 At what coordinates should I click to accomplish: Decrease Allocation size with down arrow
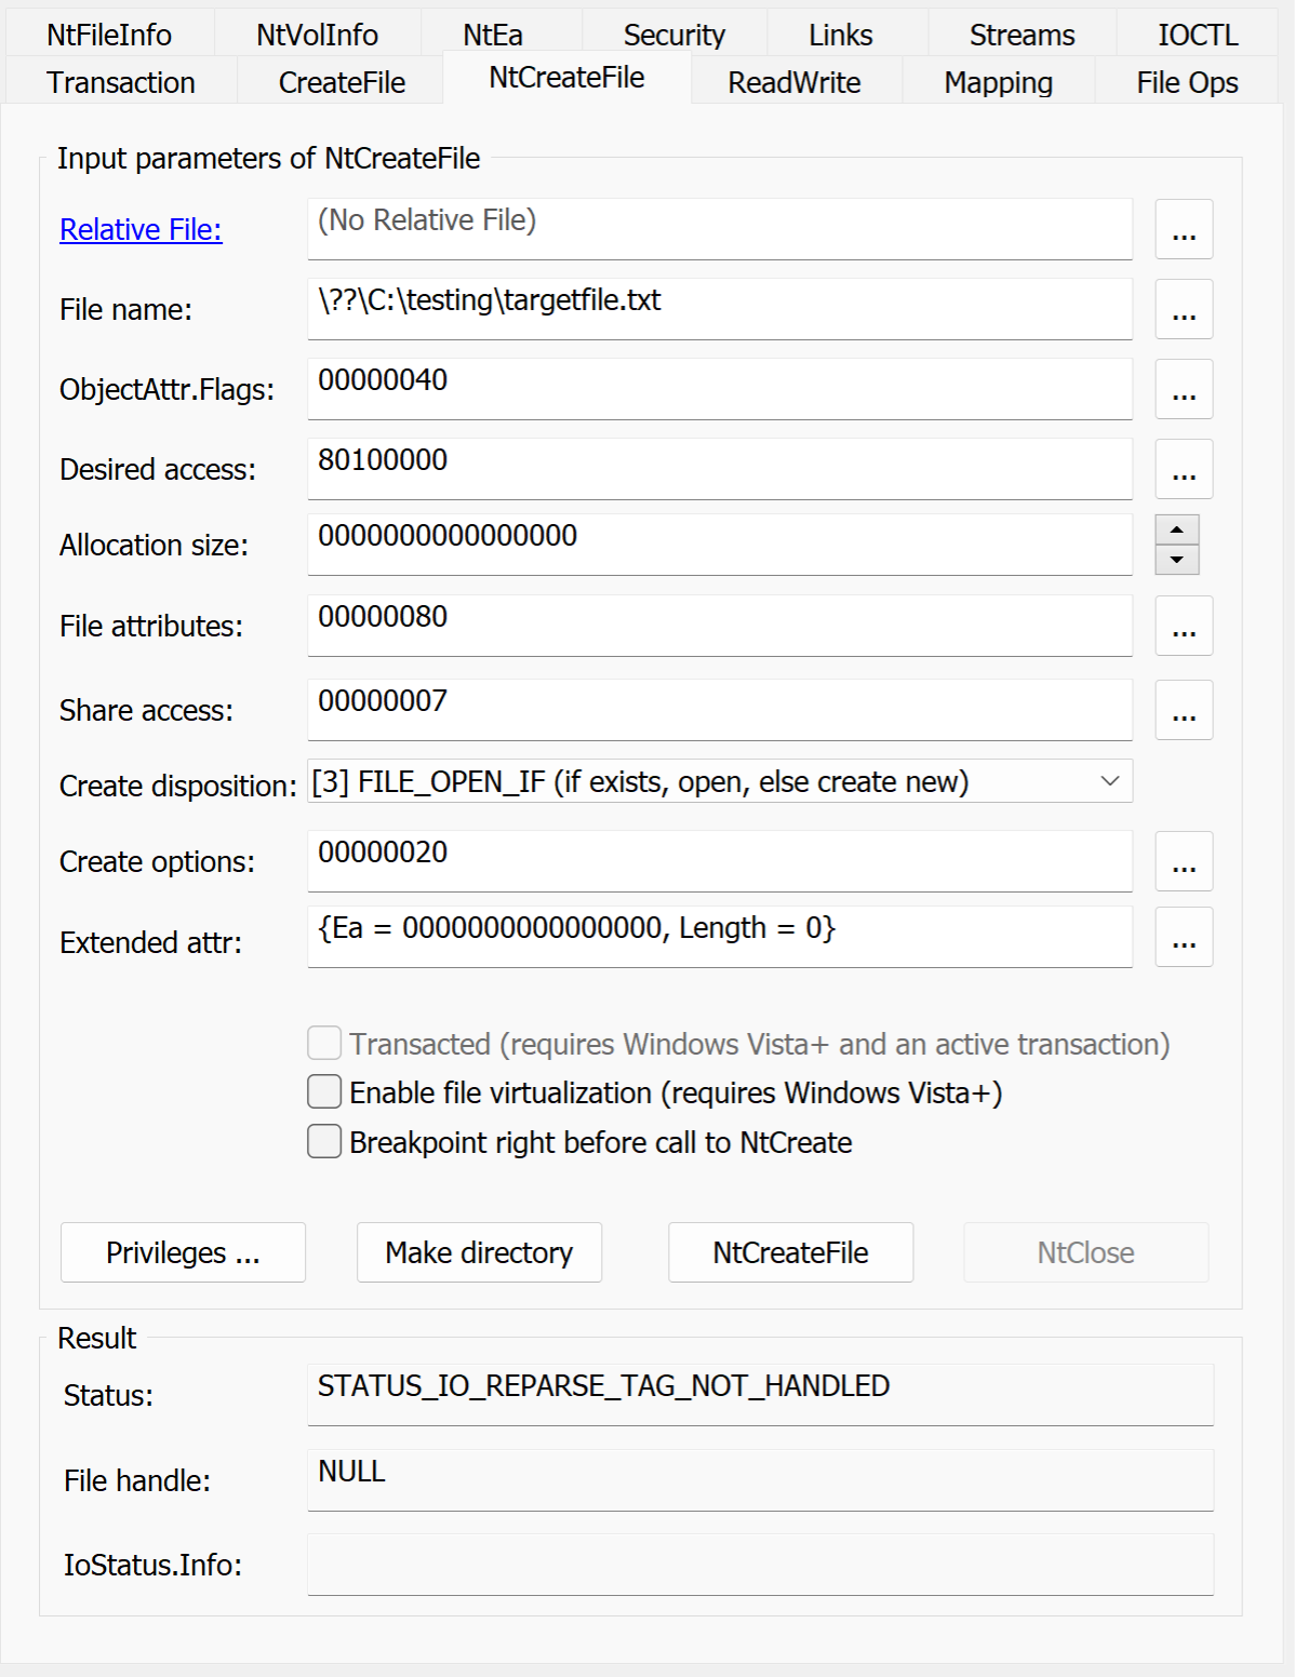[1177, 560]
